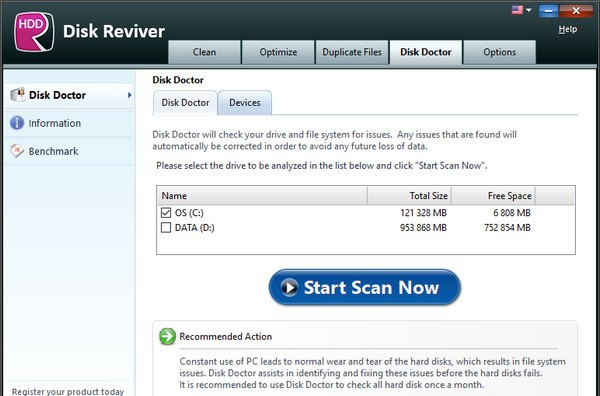The image size is (600, 396).
Task: Click the 121 328 MB total size value
Action: (423, 213)
